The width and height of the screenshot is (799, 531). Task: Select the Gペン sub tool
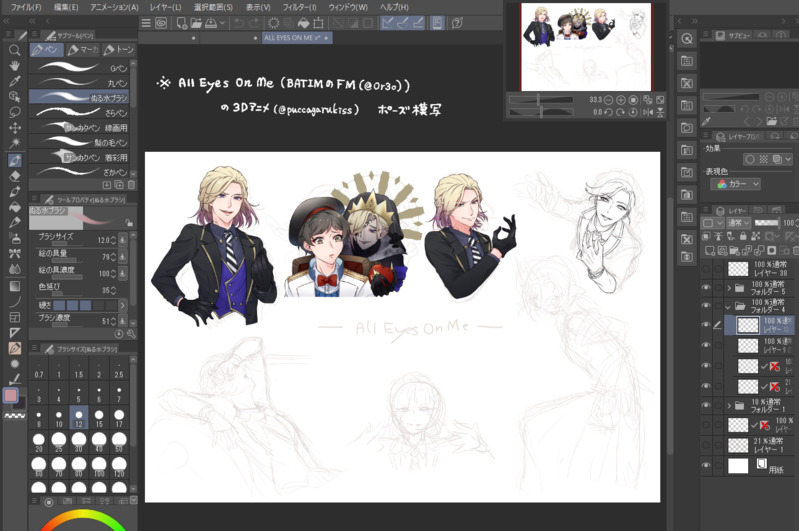pos(79,67)
